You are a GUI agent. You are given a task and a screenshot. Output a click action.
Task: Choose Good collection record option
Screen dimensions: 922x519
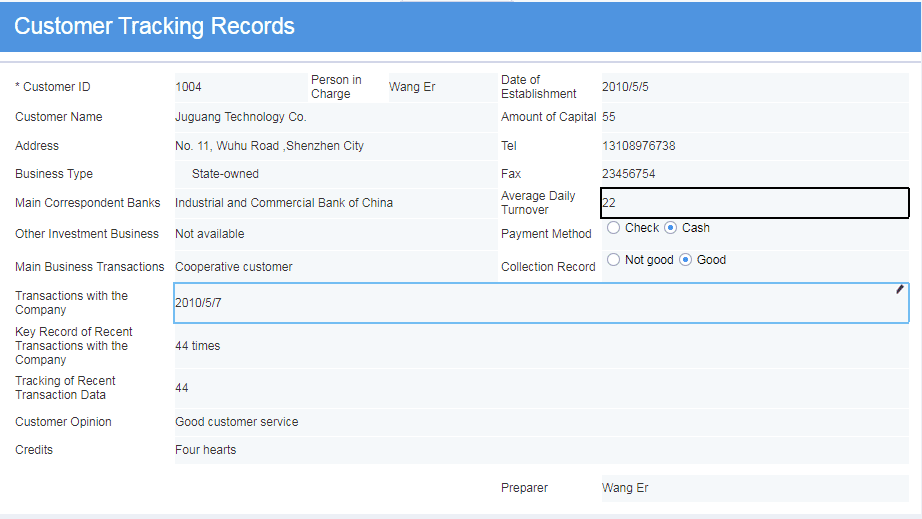pyautogui.click(x=685, y=259)
